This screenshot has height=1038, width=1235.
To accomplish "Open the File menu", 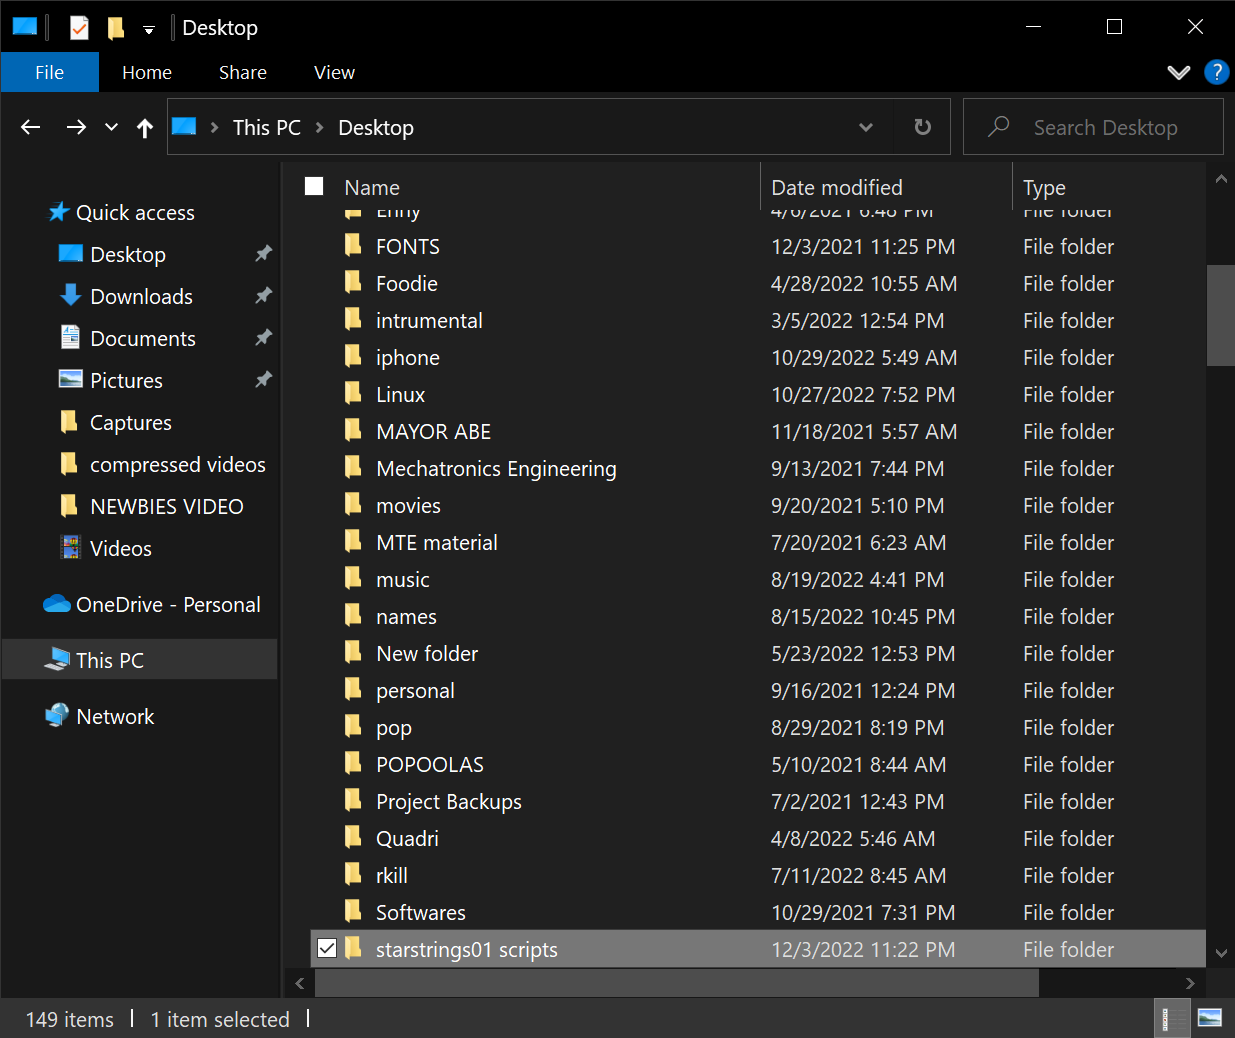I will click(x=50, y=72).
